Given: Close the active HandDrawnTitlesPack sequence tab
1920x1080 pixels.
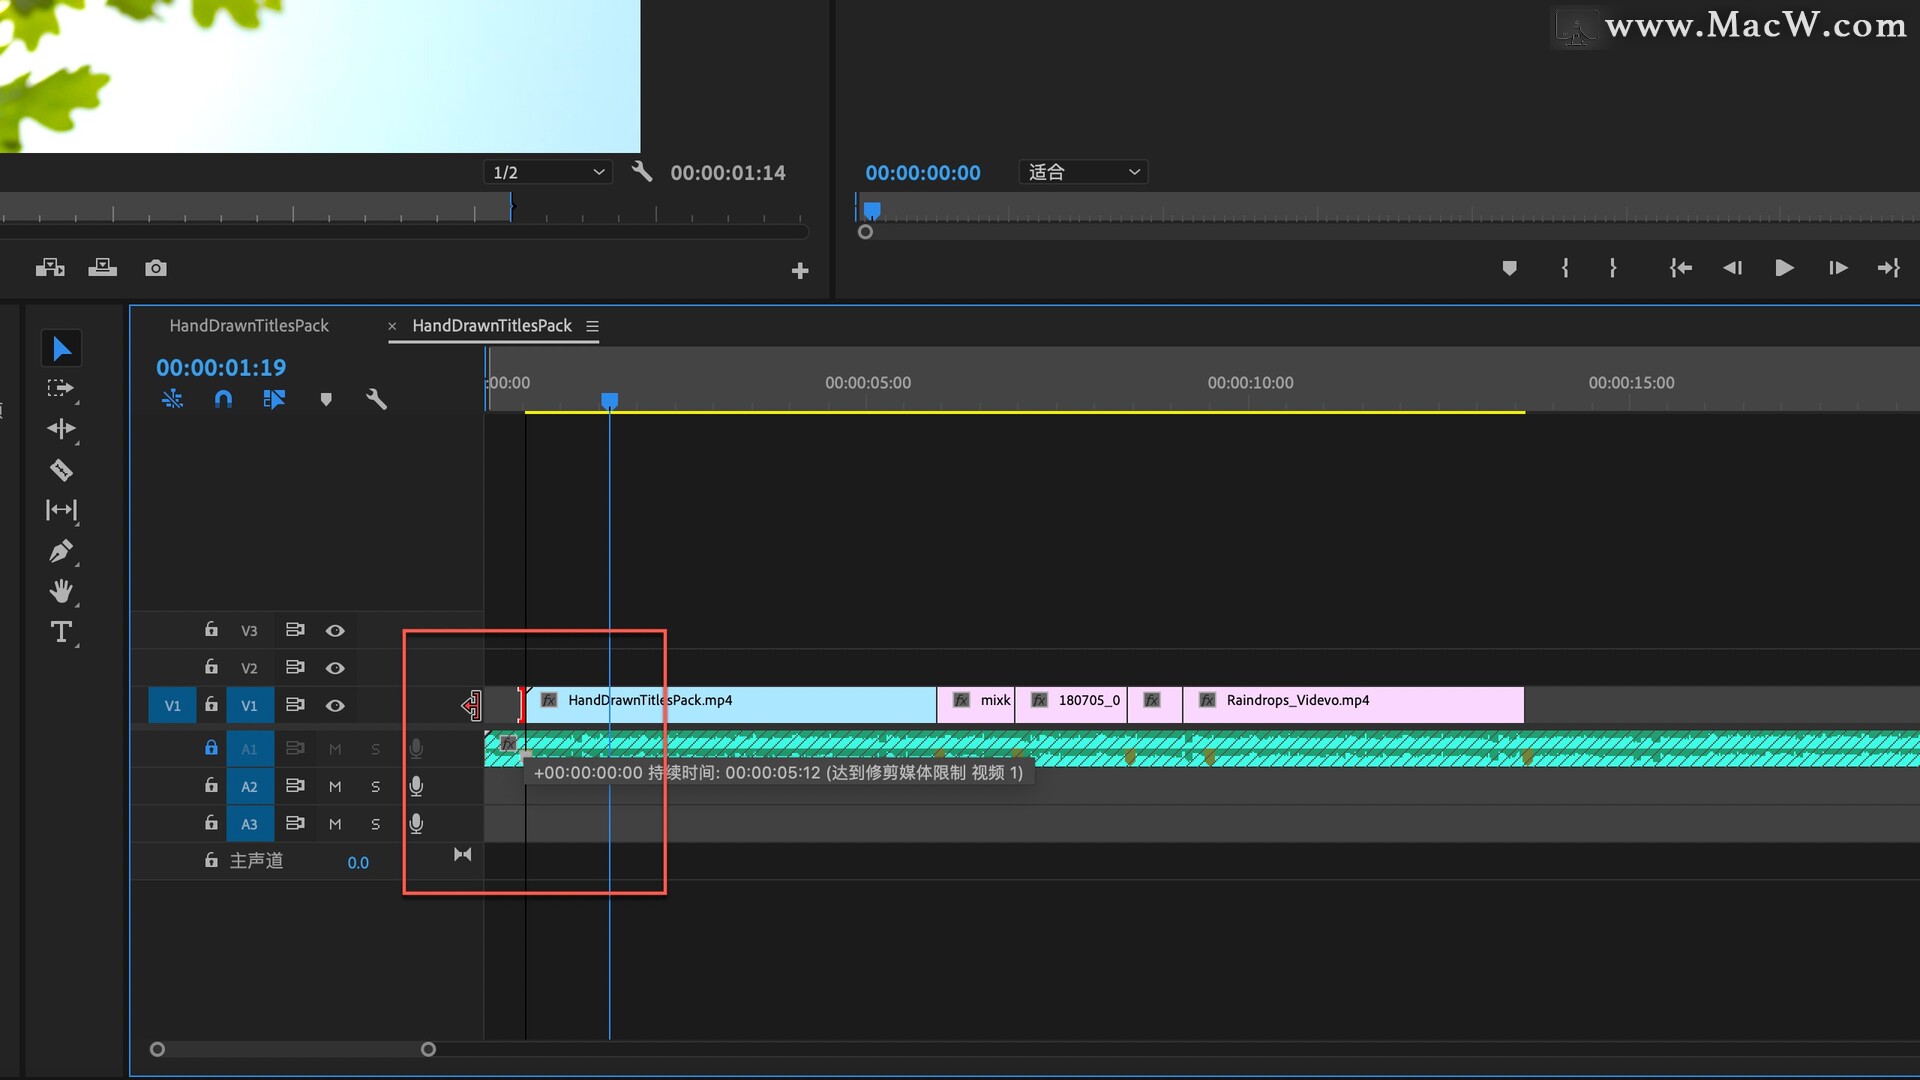Looking at the screenshot, I should (392, 326).
